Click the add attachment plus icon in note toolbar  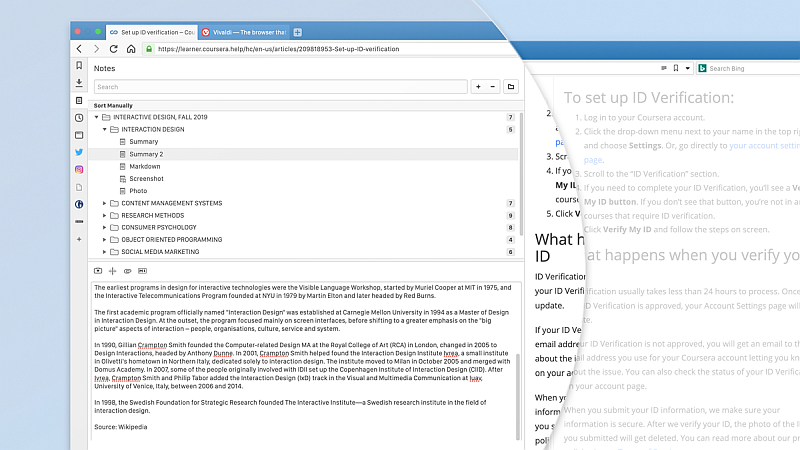pos(113,271)
